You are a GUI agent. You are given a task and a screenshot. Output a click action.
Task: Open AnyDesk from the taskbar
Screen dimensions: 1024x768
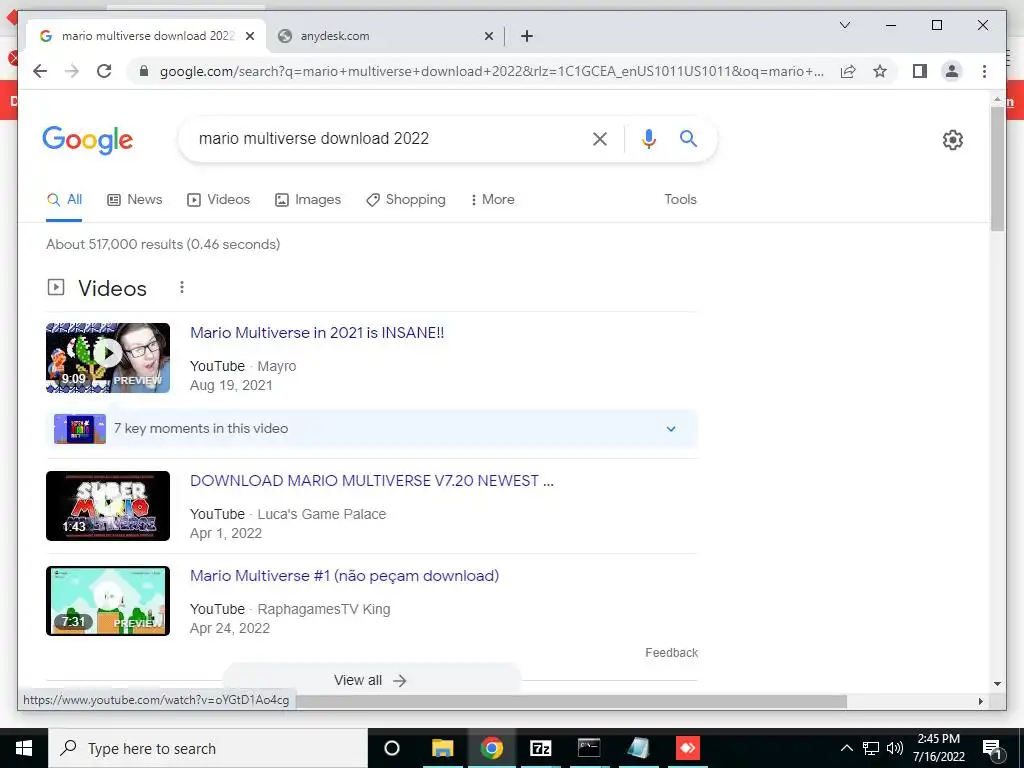coord(687,748)
